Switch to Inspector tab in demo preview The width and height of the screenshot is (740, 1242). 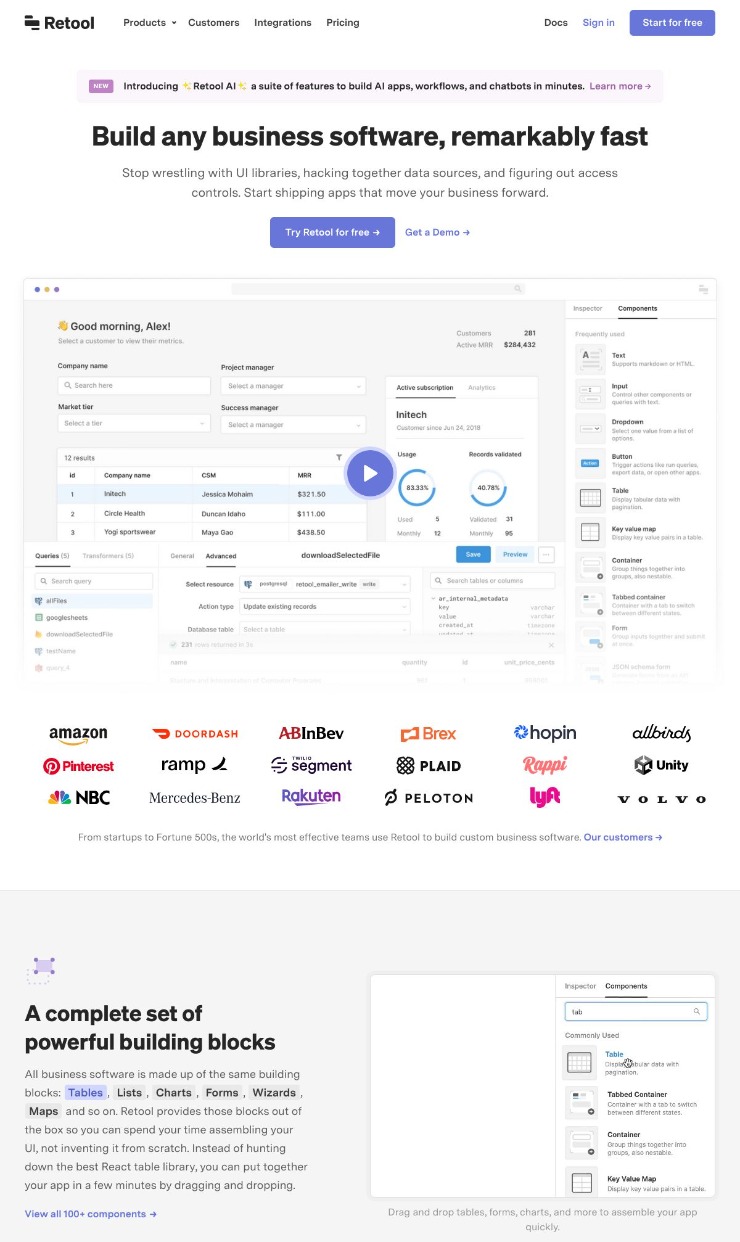click(588, 308)
